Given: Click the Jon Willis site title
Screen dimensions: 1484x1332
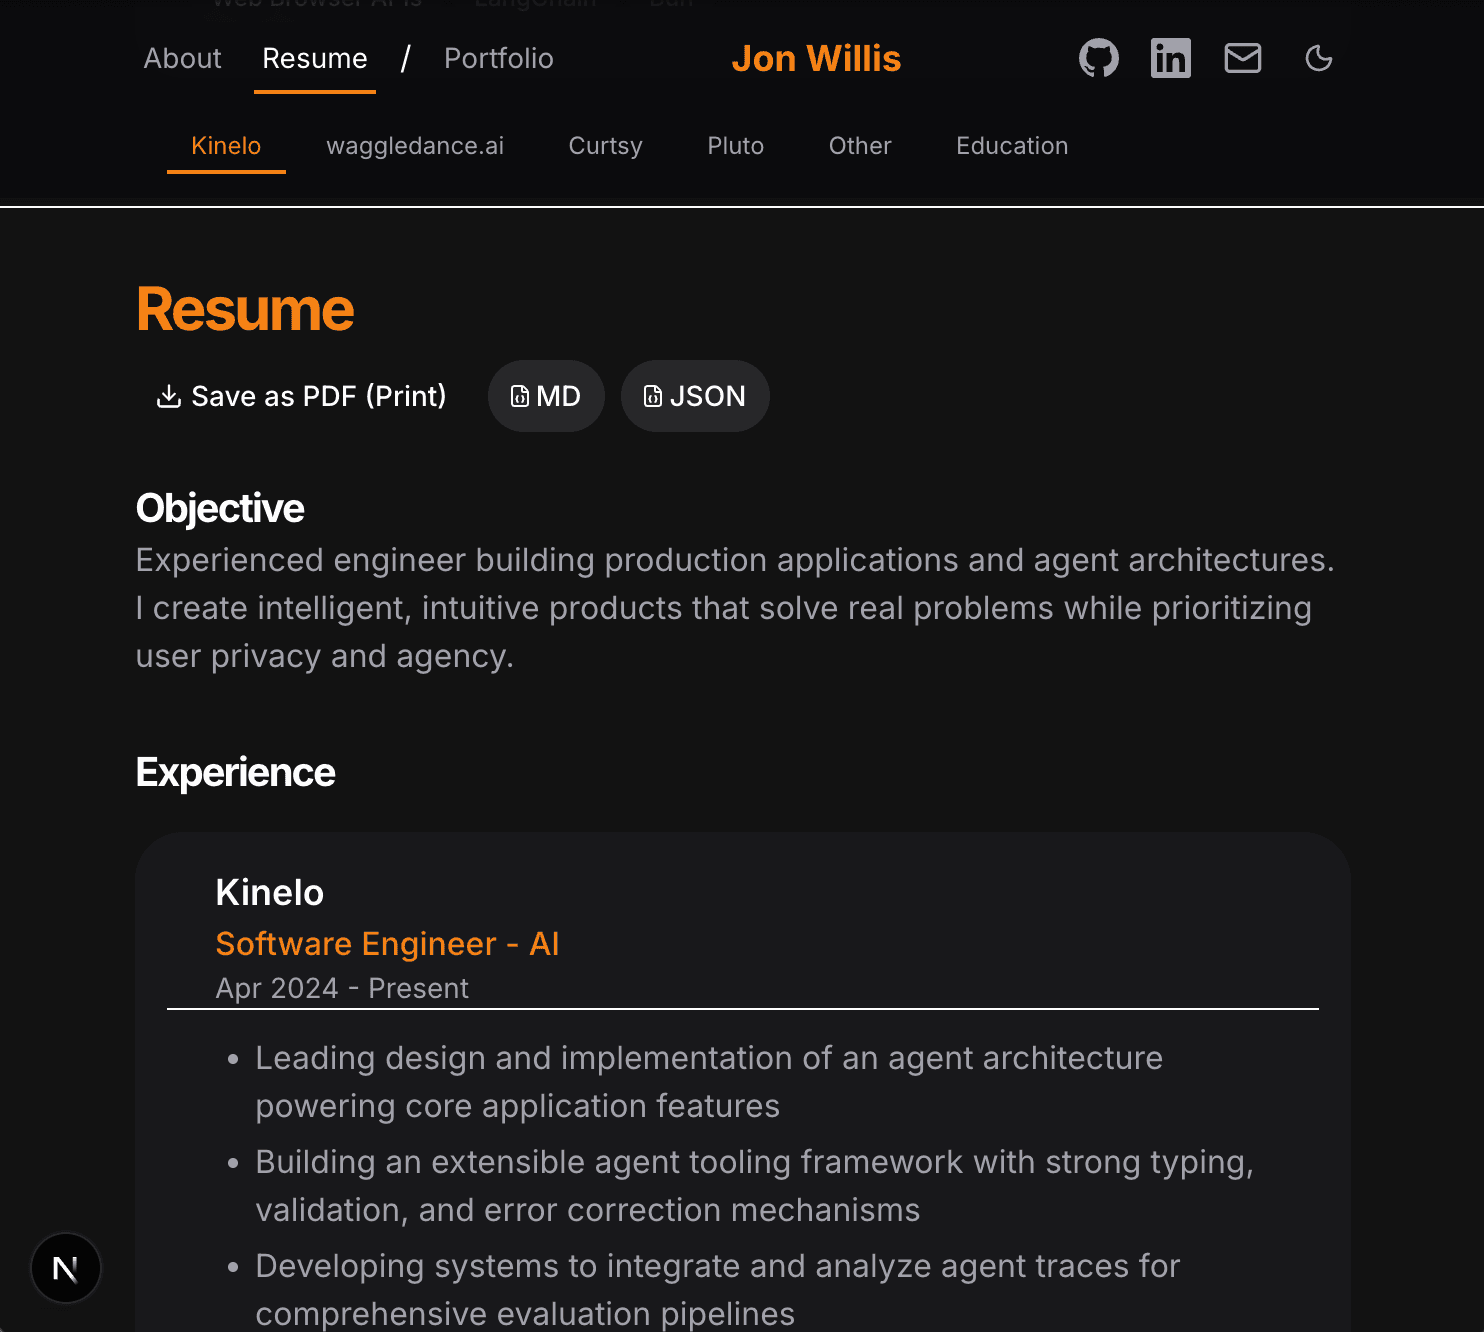Looking at the screenshot, I should click(x=816, y=58).
